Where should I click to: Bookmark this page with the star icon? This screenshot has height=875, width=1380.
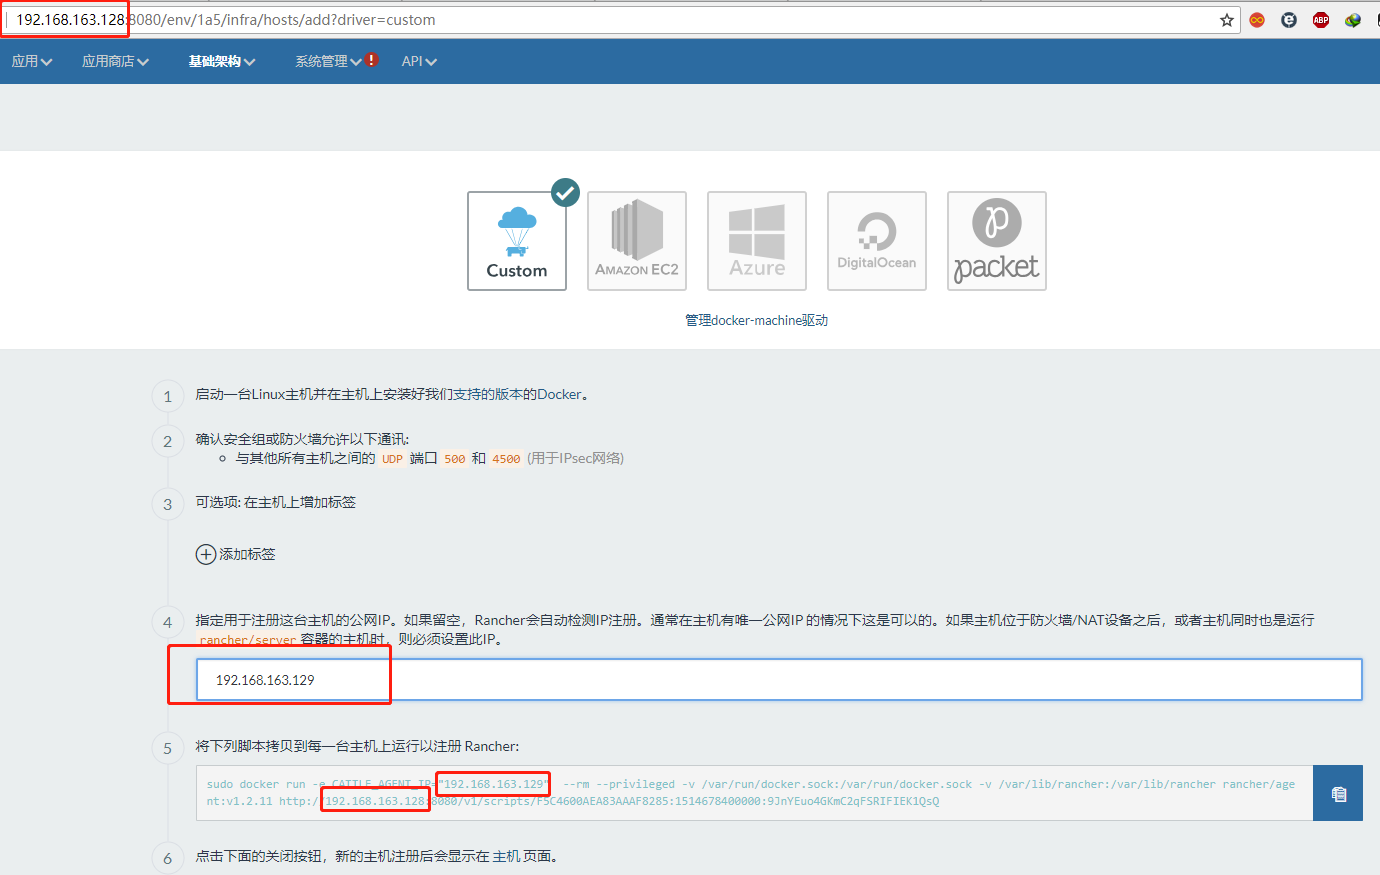pyautogui.click(x=1226, y=20)
